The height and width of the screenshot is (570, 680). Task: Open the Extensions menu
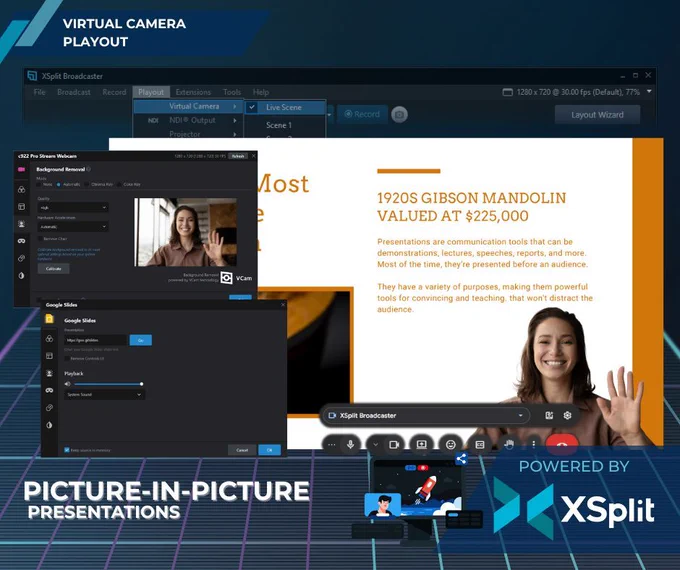[193, 92]
